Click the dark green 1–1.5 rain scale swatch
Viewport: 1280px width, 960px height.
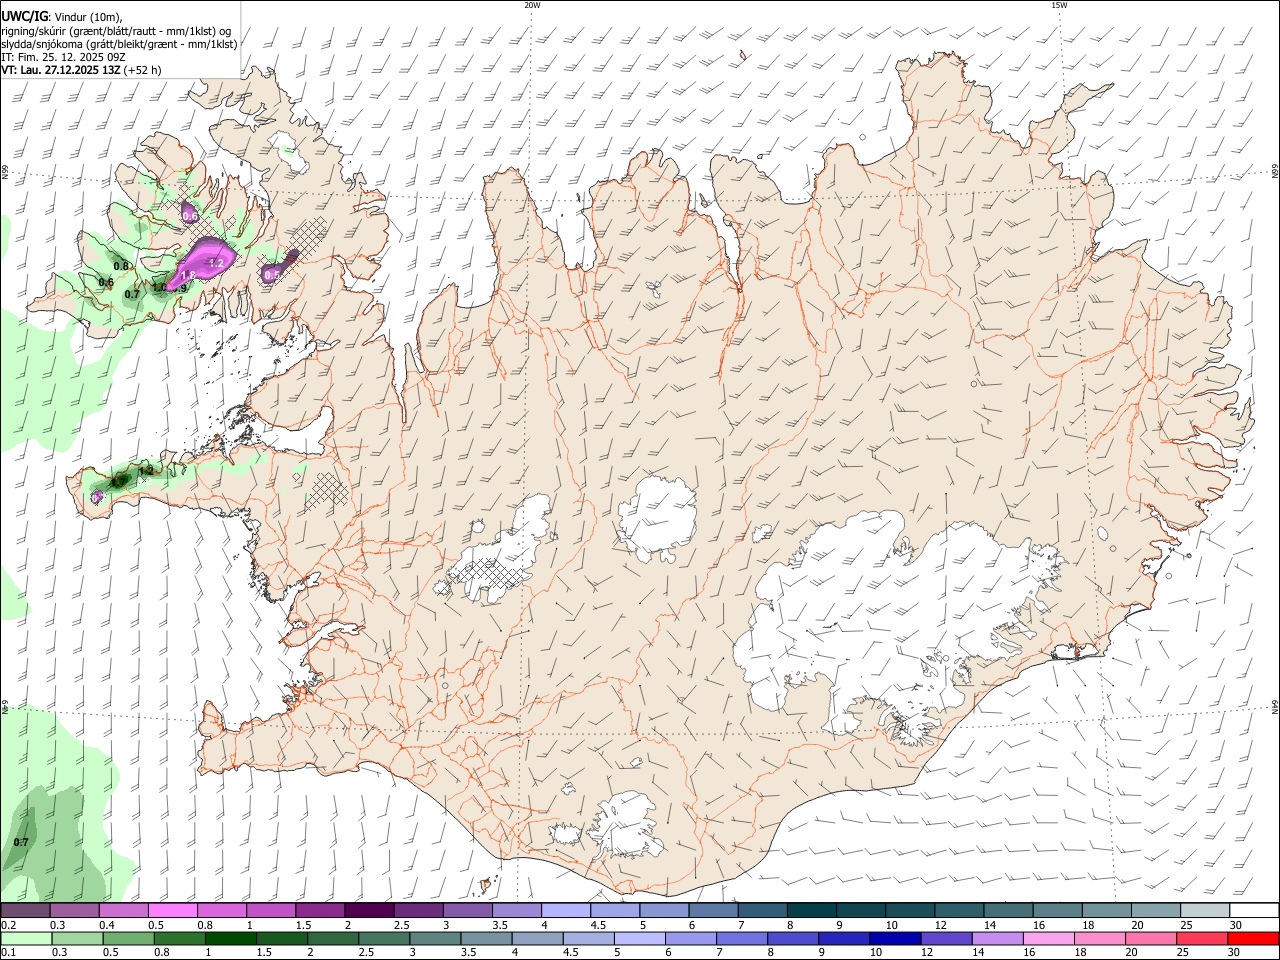pos(231,938)
